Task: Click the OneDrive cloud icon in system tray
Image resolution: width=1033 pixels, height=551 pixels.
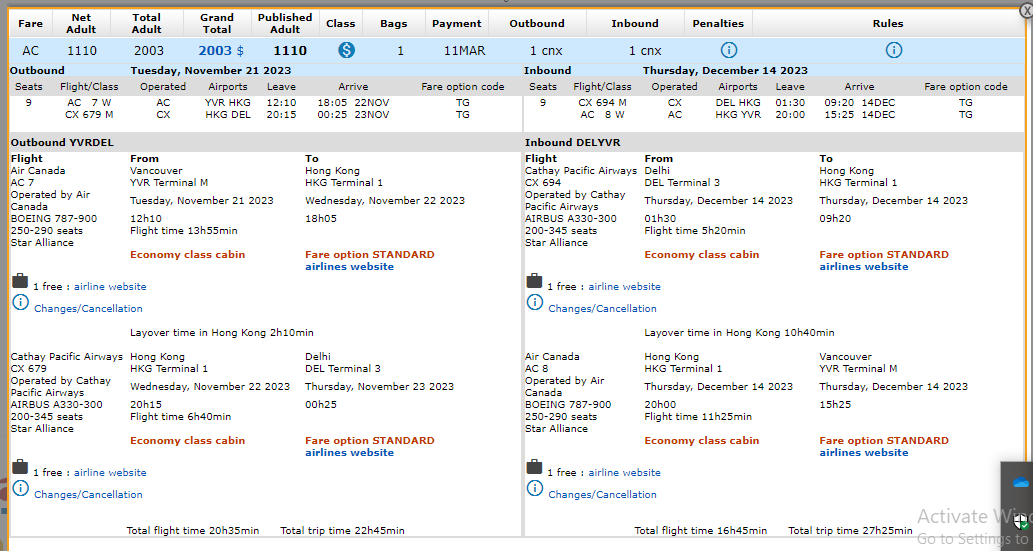Action: pyautogui.click(x=1020, y=483)
